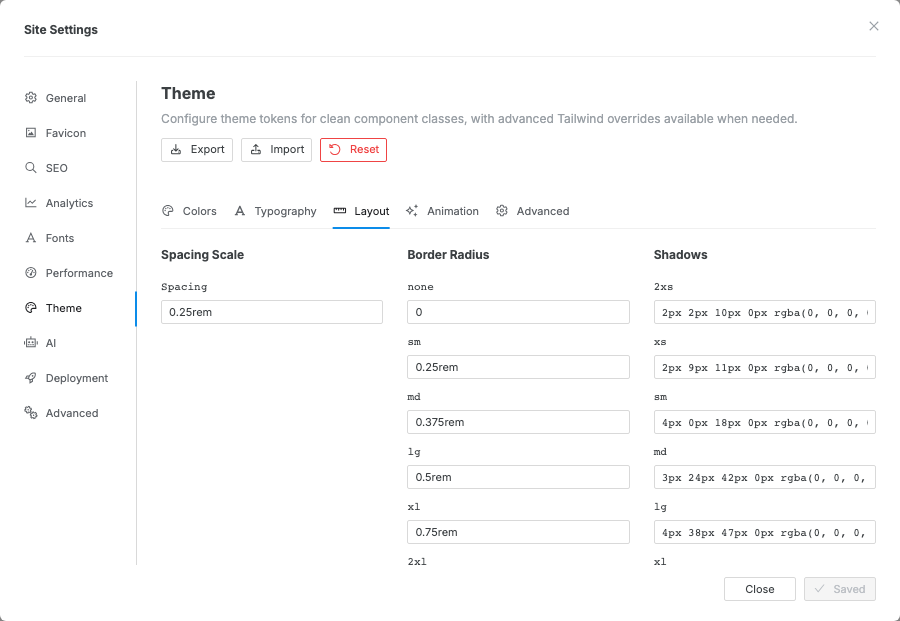Click the Performance gauge icon
The image size is (900, 621).
30,273
